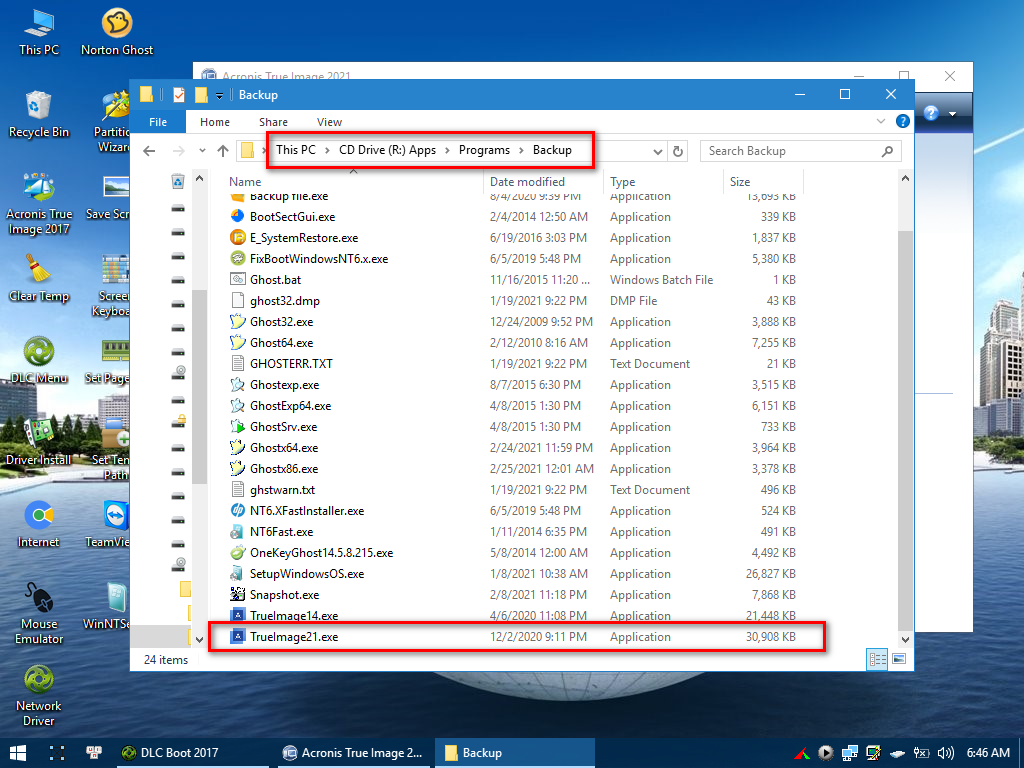Click the OneKeyGhost14.5.8.215.exe file icon

coord(238,553)
